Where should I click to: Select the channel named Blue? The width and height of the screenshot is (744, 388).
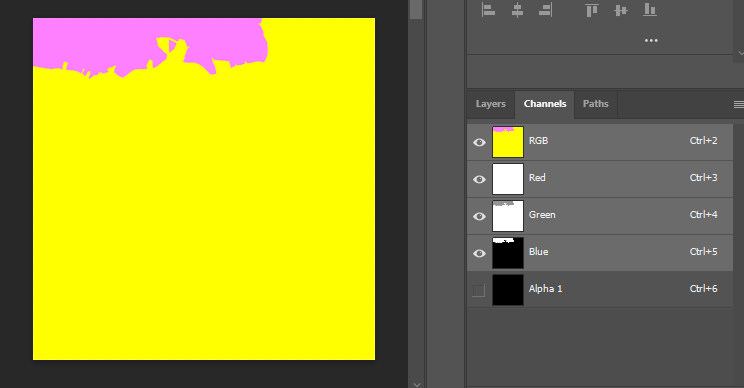(600, 253)
